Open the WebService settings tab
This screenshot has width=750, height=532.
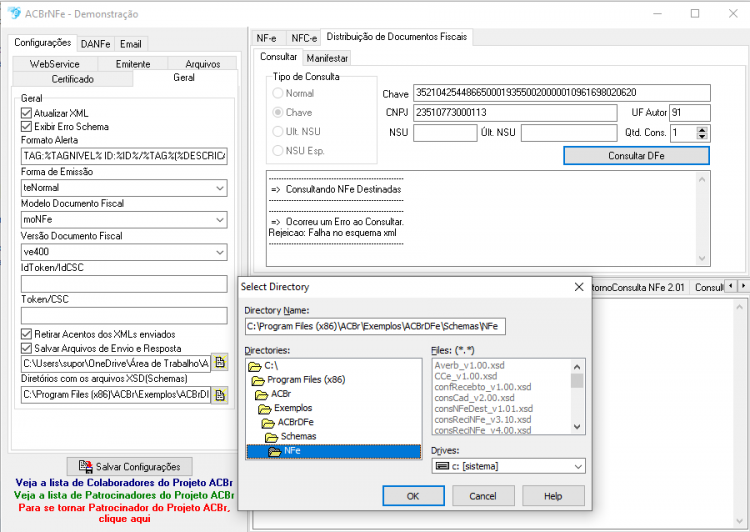point(55,64)
